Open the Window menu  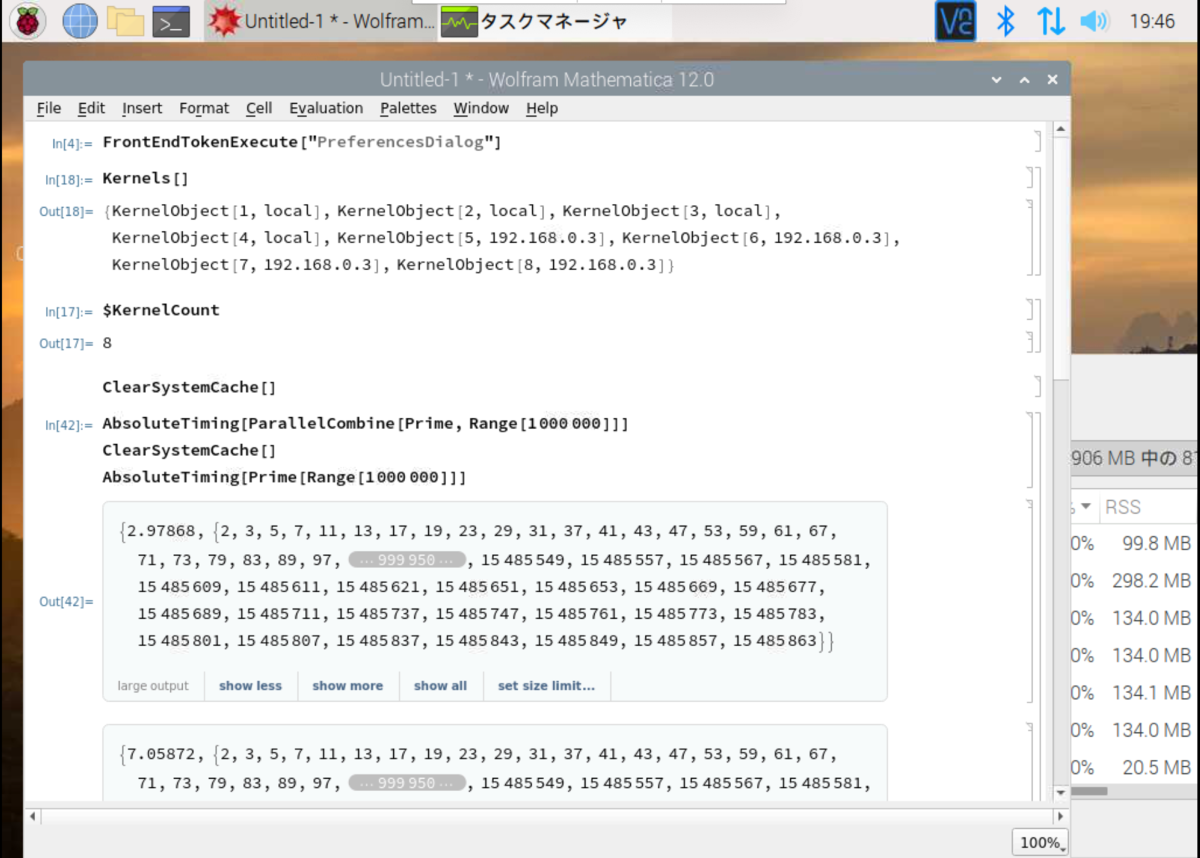(x=481, y=108)
